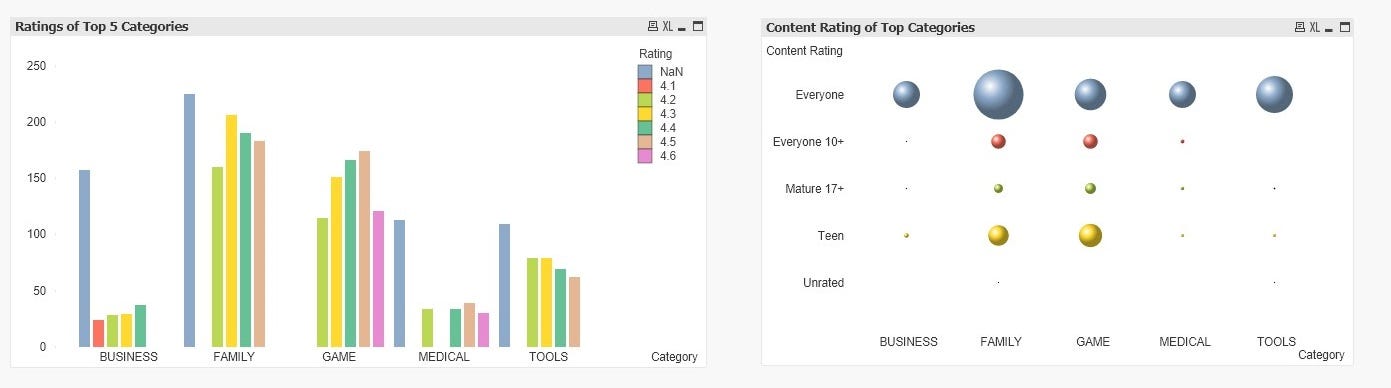Image resolution: width=1391 pixels, height=388 pixels.
Task: Select the FAMILY Everyone 10+ red bubble
Action: tap(998, 141)
